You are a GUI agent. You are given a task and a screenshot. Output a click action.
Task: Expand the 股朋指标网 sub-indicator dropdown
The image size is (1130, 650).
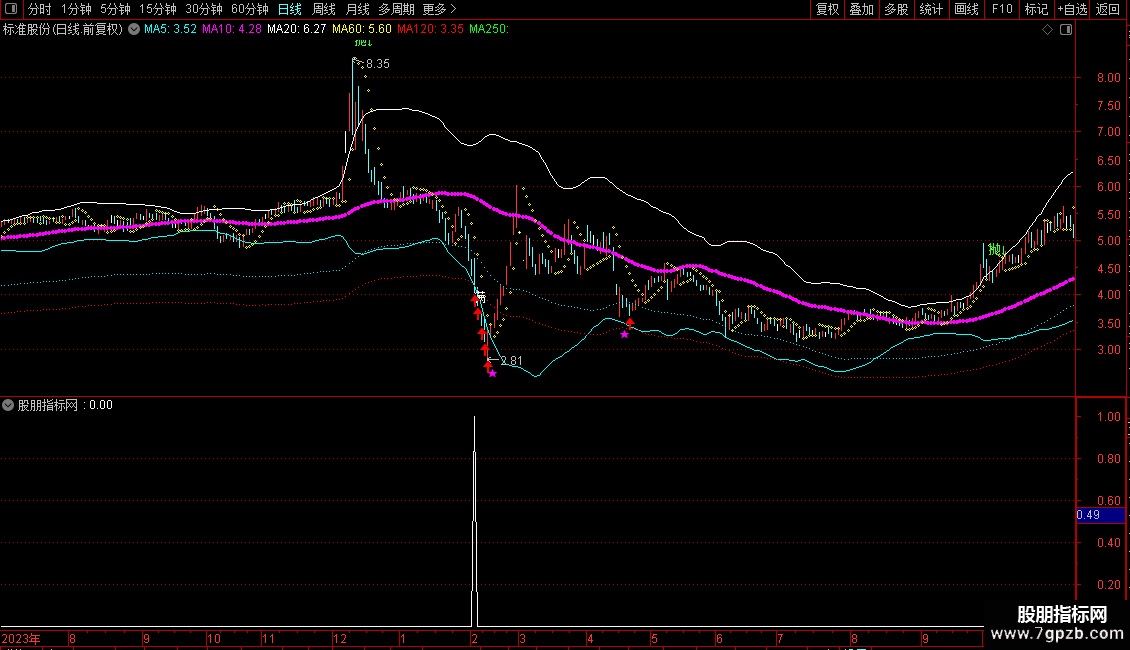9,405
